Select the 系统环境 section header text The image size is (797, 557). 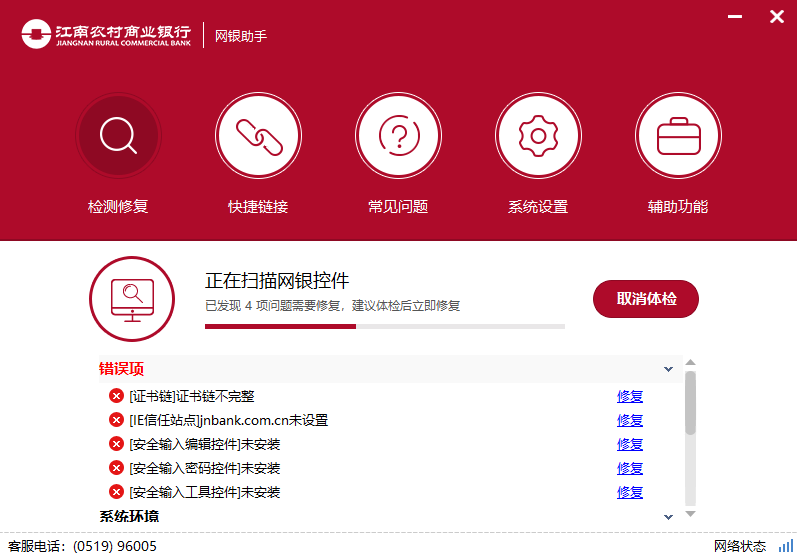click(129, 516)
